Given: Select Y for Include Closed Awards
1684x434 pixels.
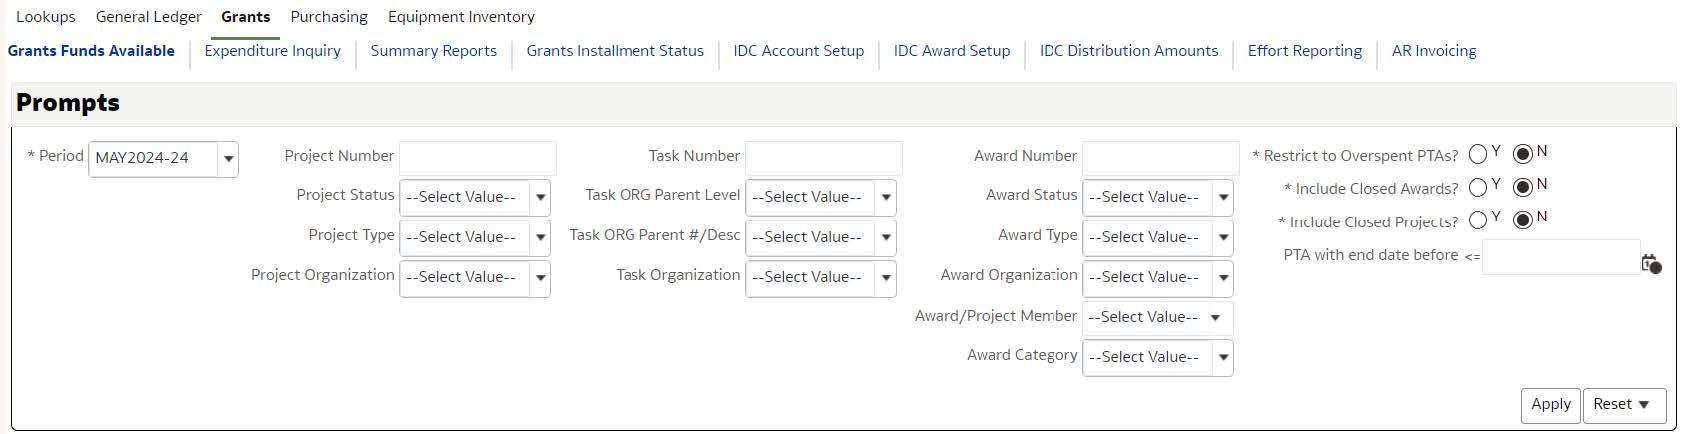Looking at the screenshot, I should (x=1478, y=187).
